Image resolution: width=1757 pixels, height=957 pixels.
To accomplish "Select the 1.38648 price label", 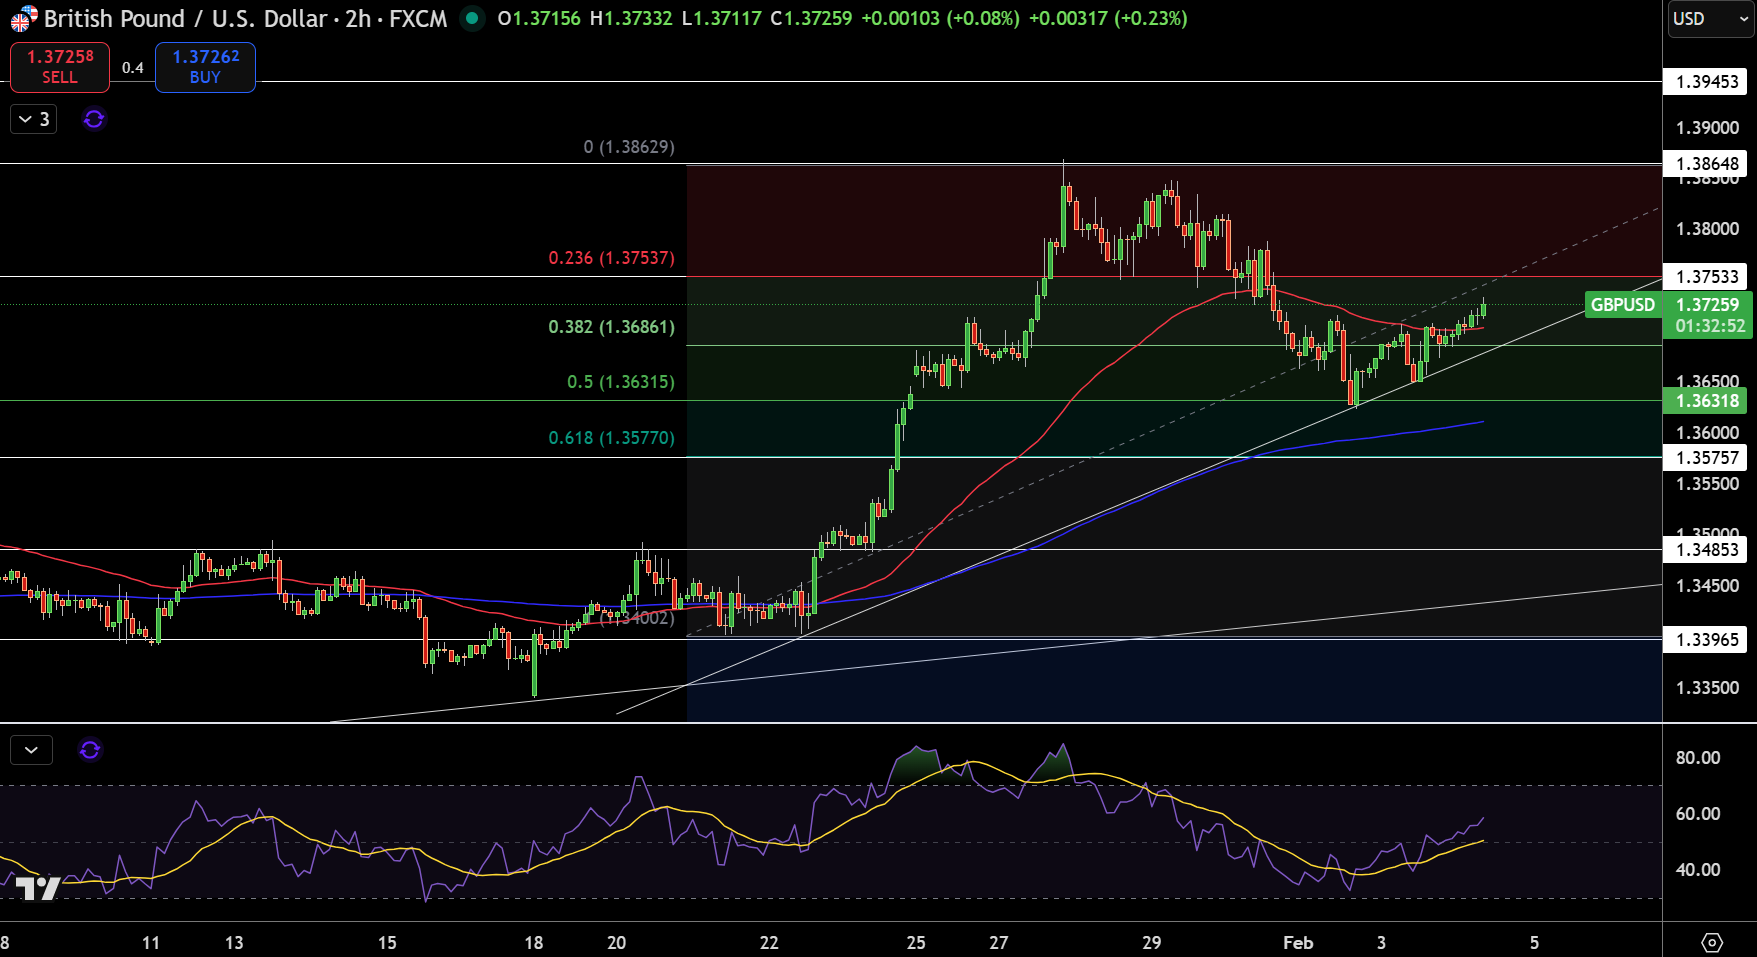I will coord(1706,164).
